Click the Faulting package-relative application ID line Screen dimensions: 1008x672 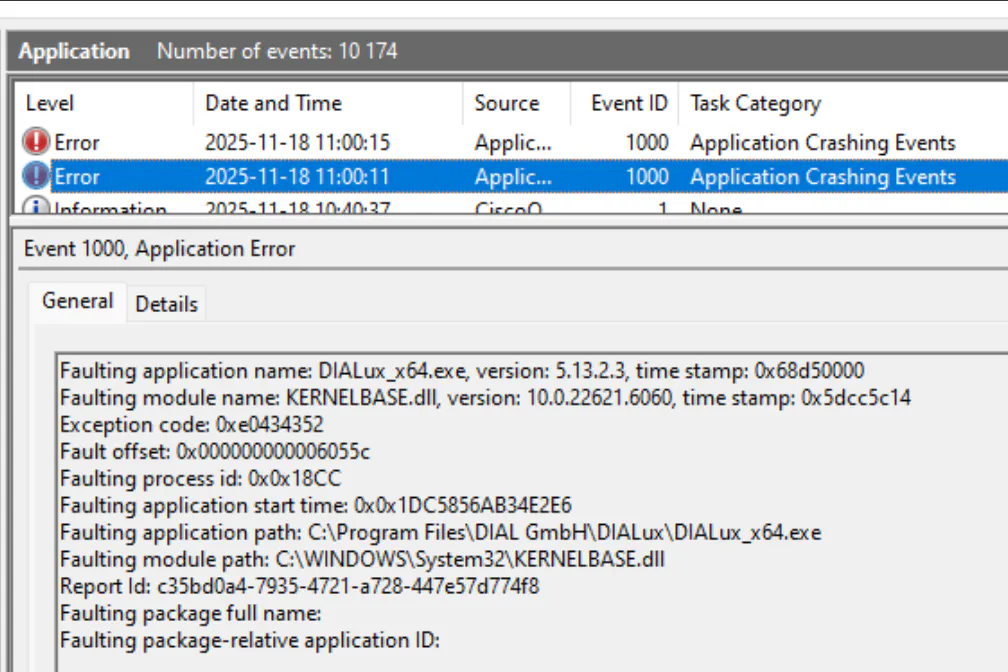(x=249, y=641)
